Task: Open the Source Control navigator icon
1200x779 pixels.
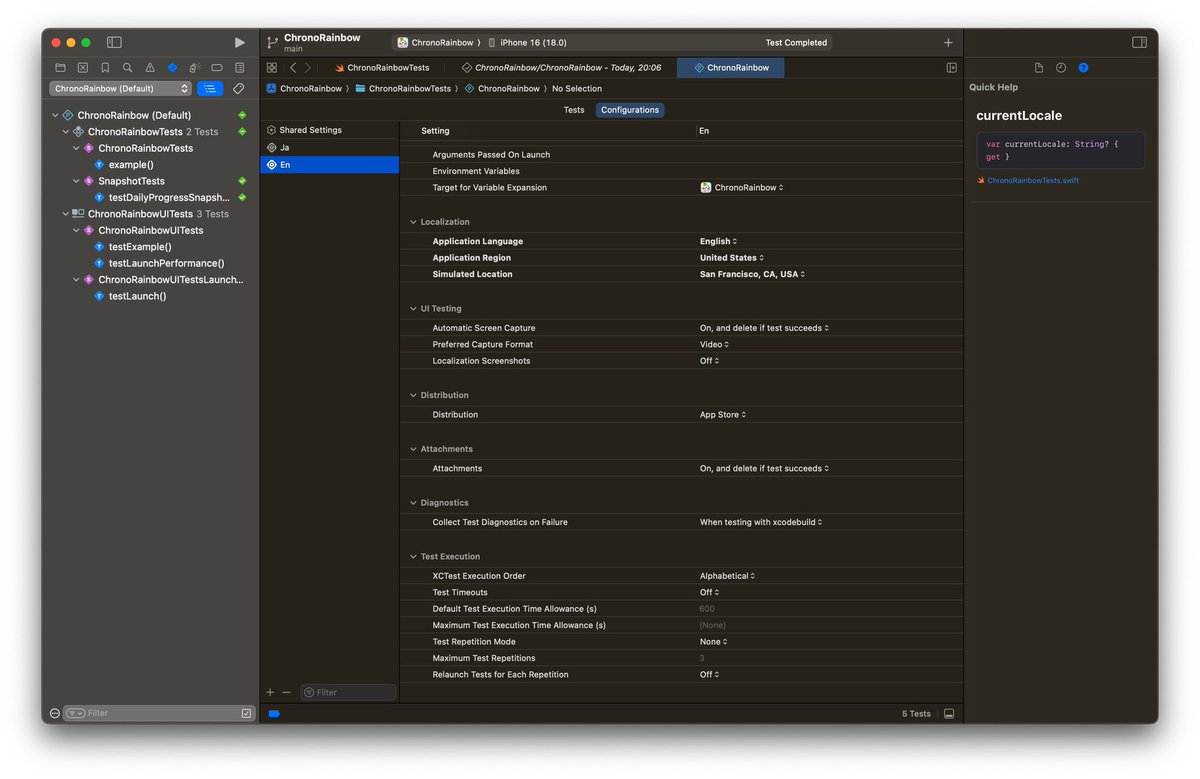Action: [83, 68]
